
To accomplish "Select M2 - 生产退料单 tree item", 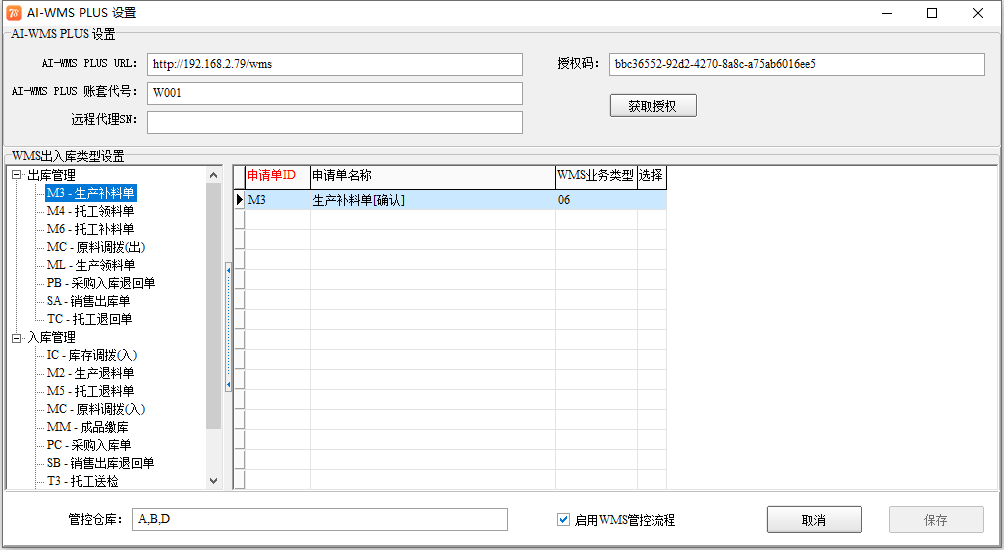I will coord(90,373).
